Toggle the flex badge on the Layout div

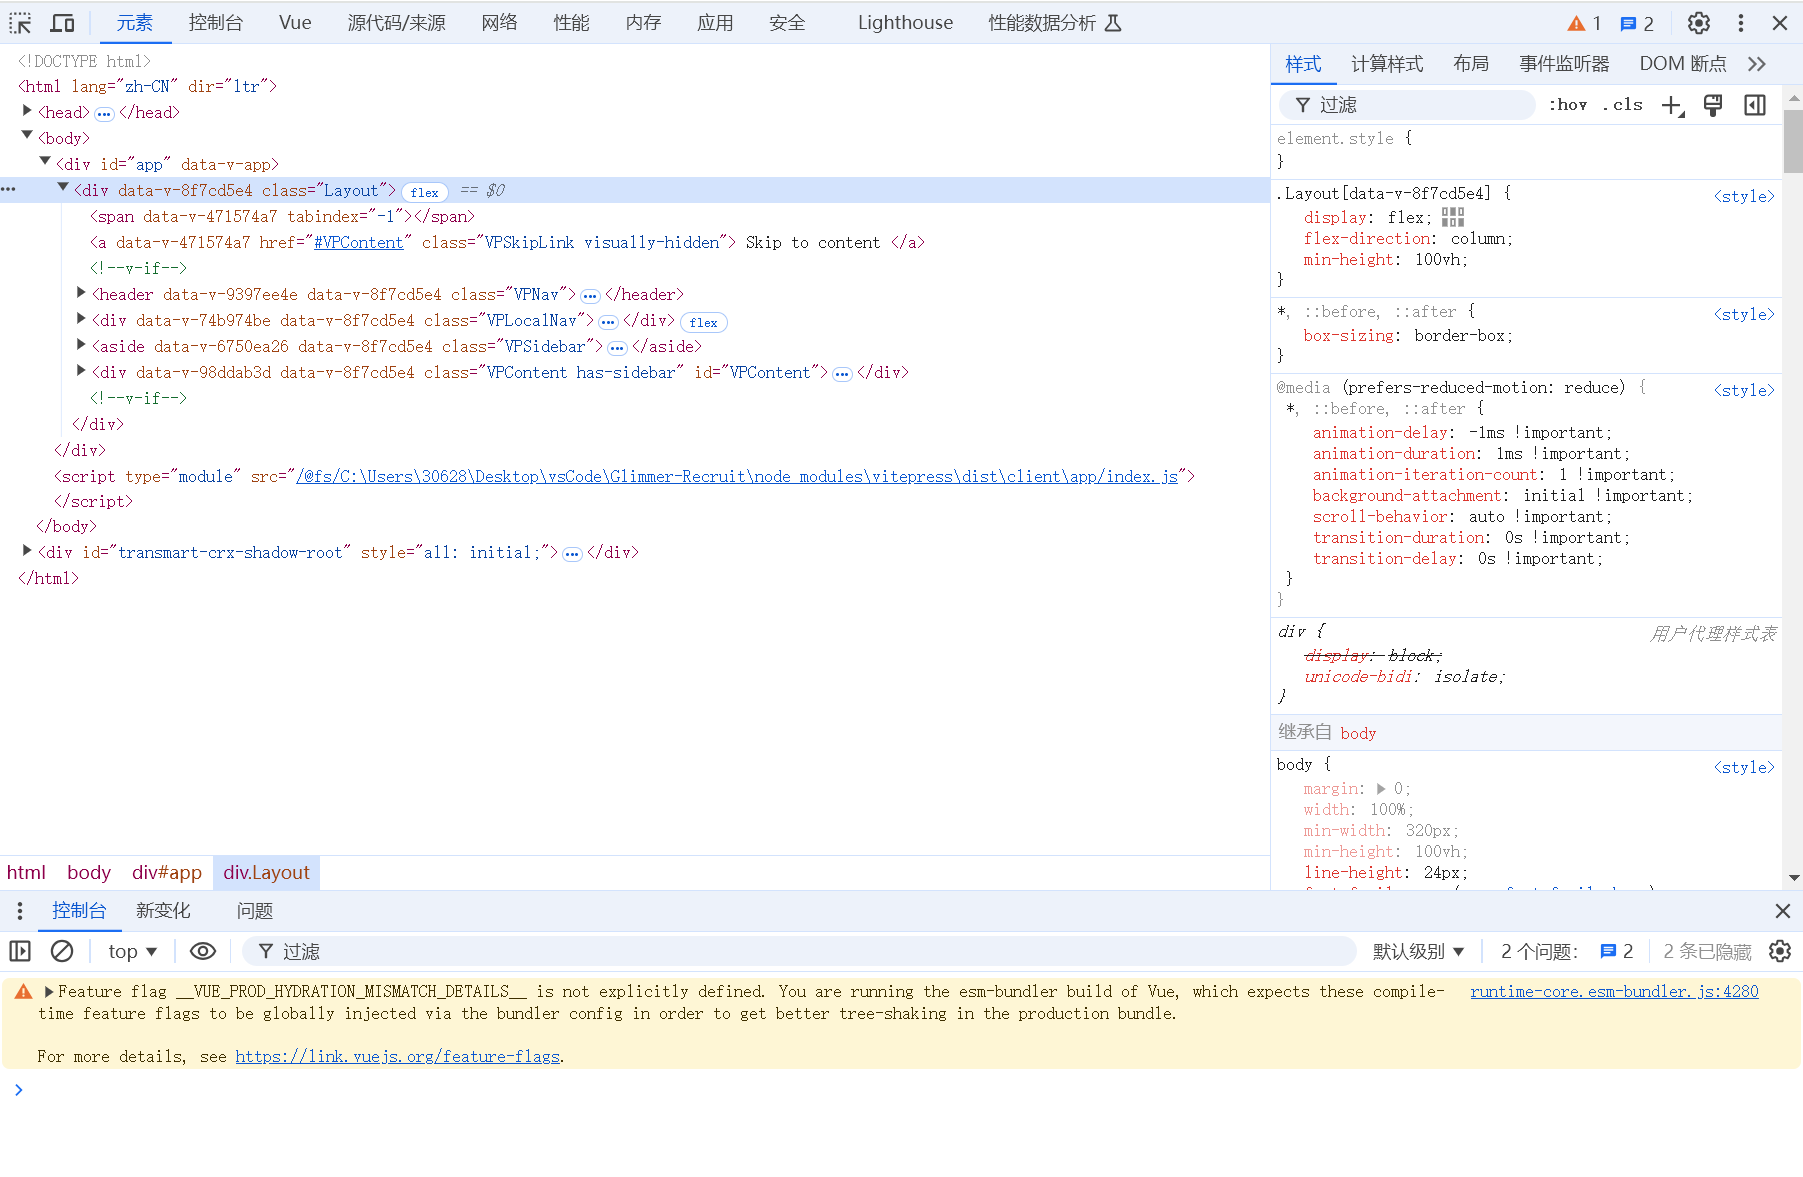click(x=424, y=192)
